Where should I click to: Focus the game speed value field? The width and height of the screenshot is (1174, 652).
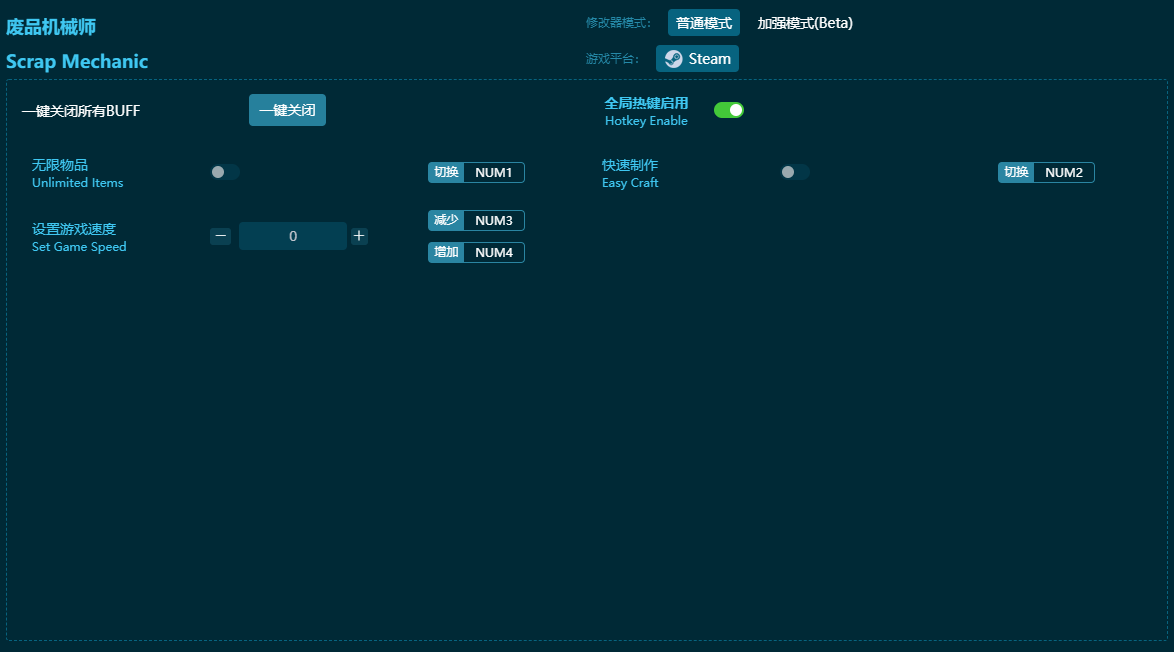(x=293, y=236)
